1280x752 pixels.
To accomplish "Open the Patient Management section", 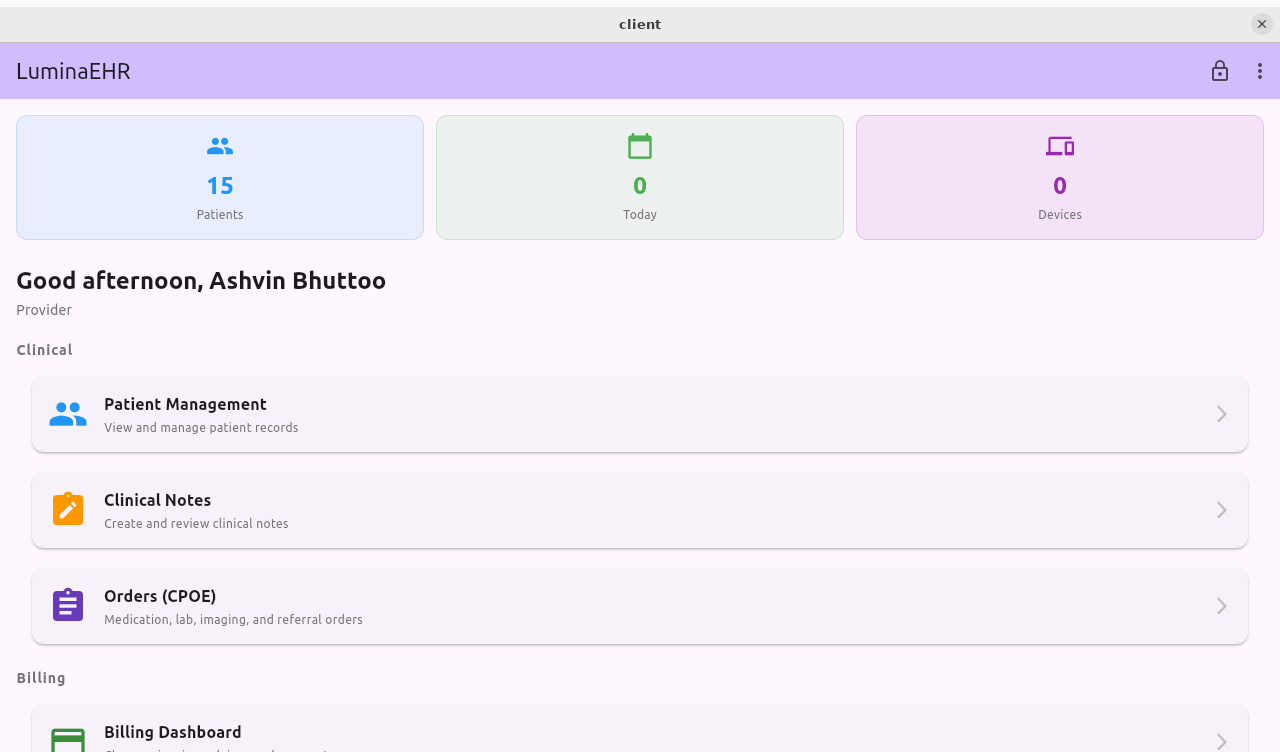I will 640,414.
